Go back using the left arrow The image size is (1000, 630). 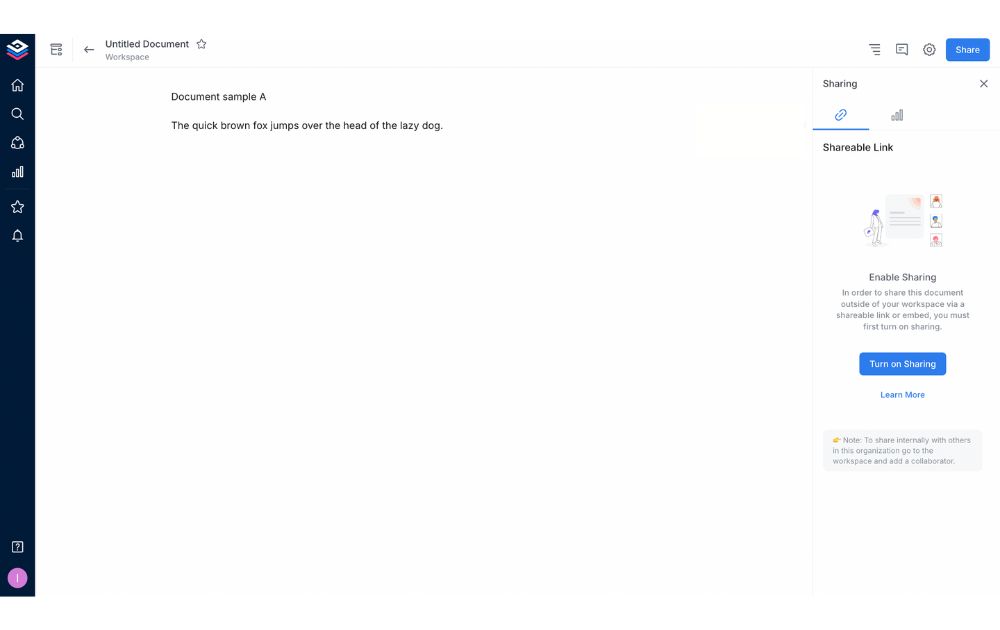click(x=89, y=49)
